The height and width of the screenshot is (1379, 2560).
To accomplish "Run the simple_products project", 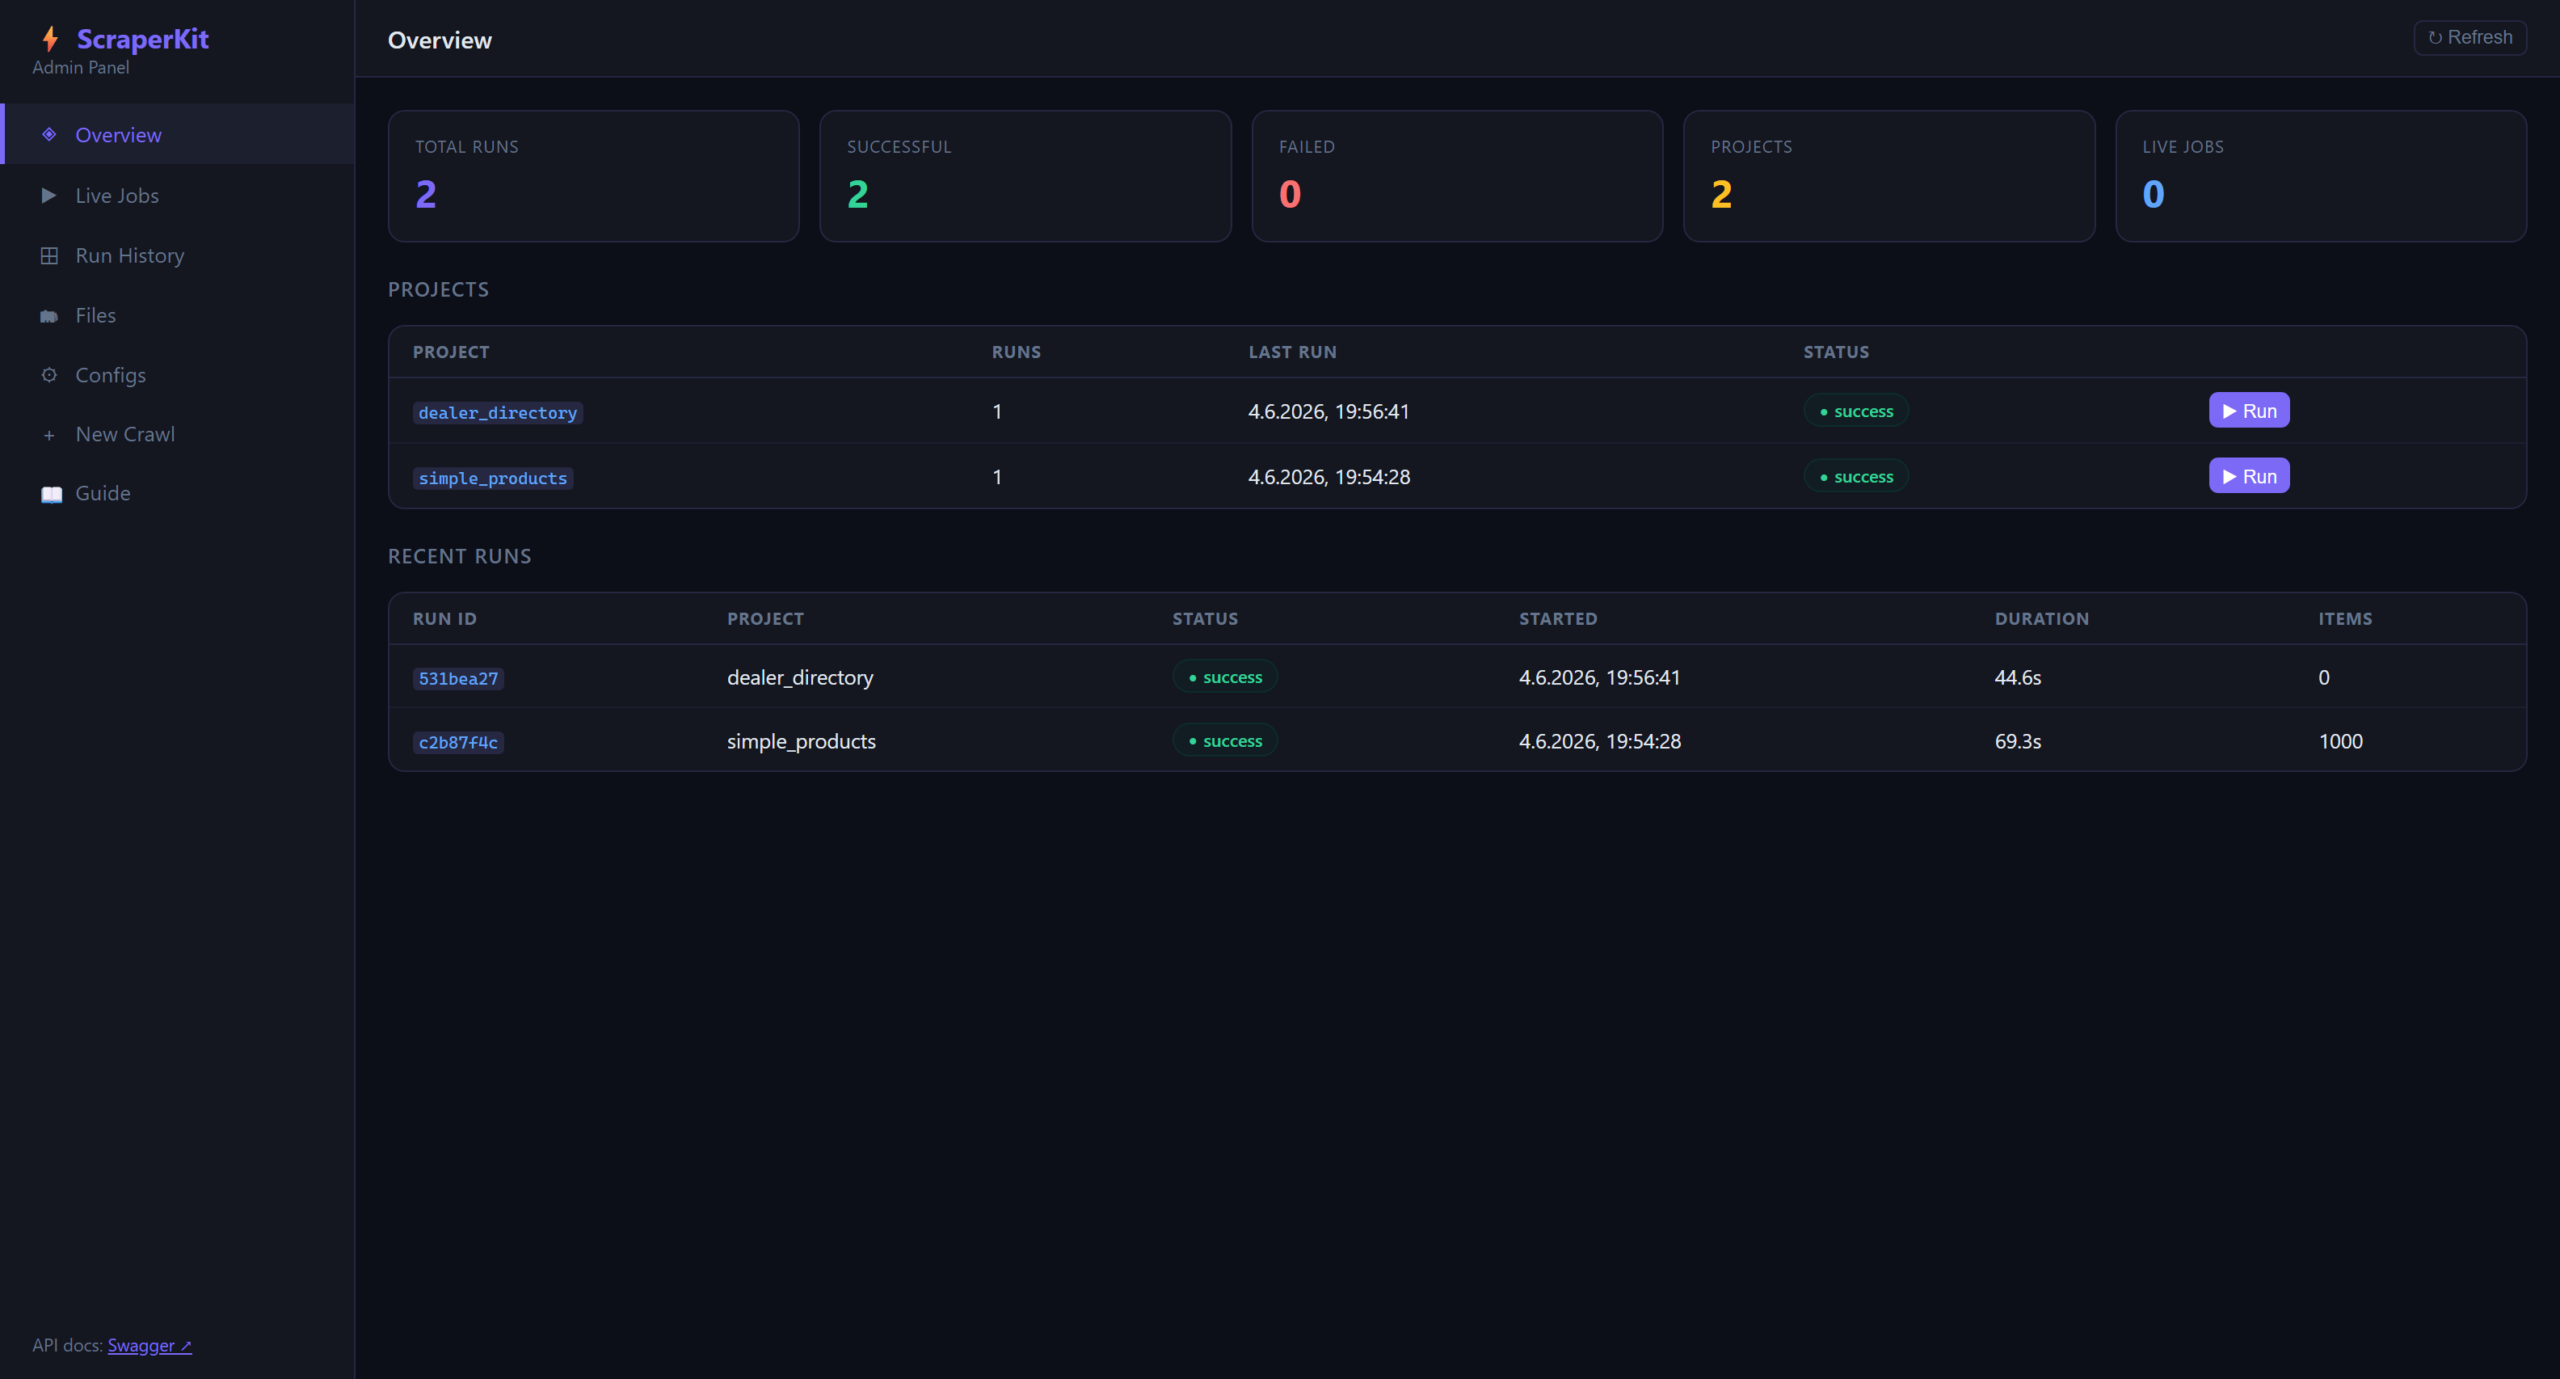I will 2249,477.
